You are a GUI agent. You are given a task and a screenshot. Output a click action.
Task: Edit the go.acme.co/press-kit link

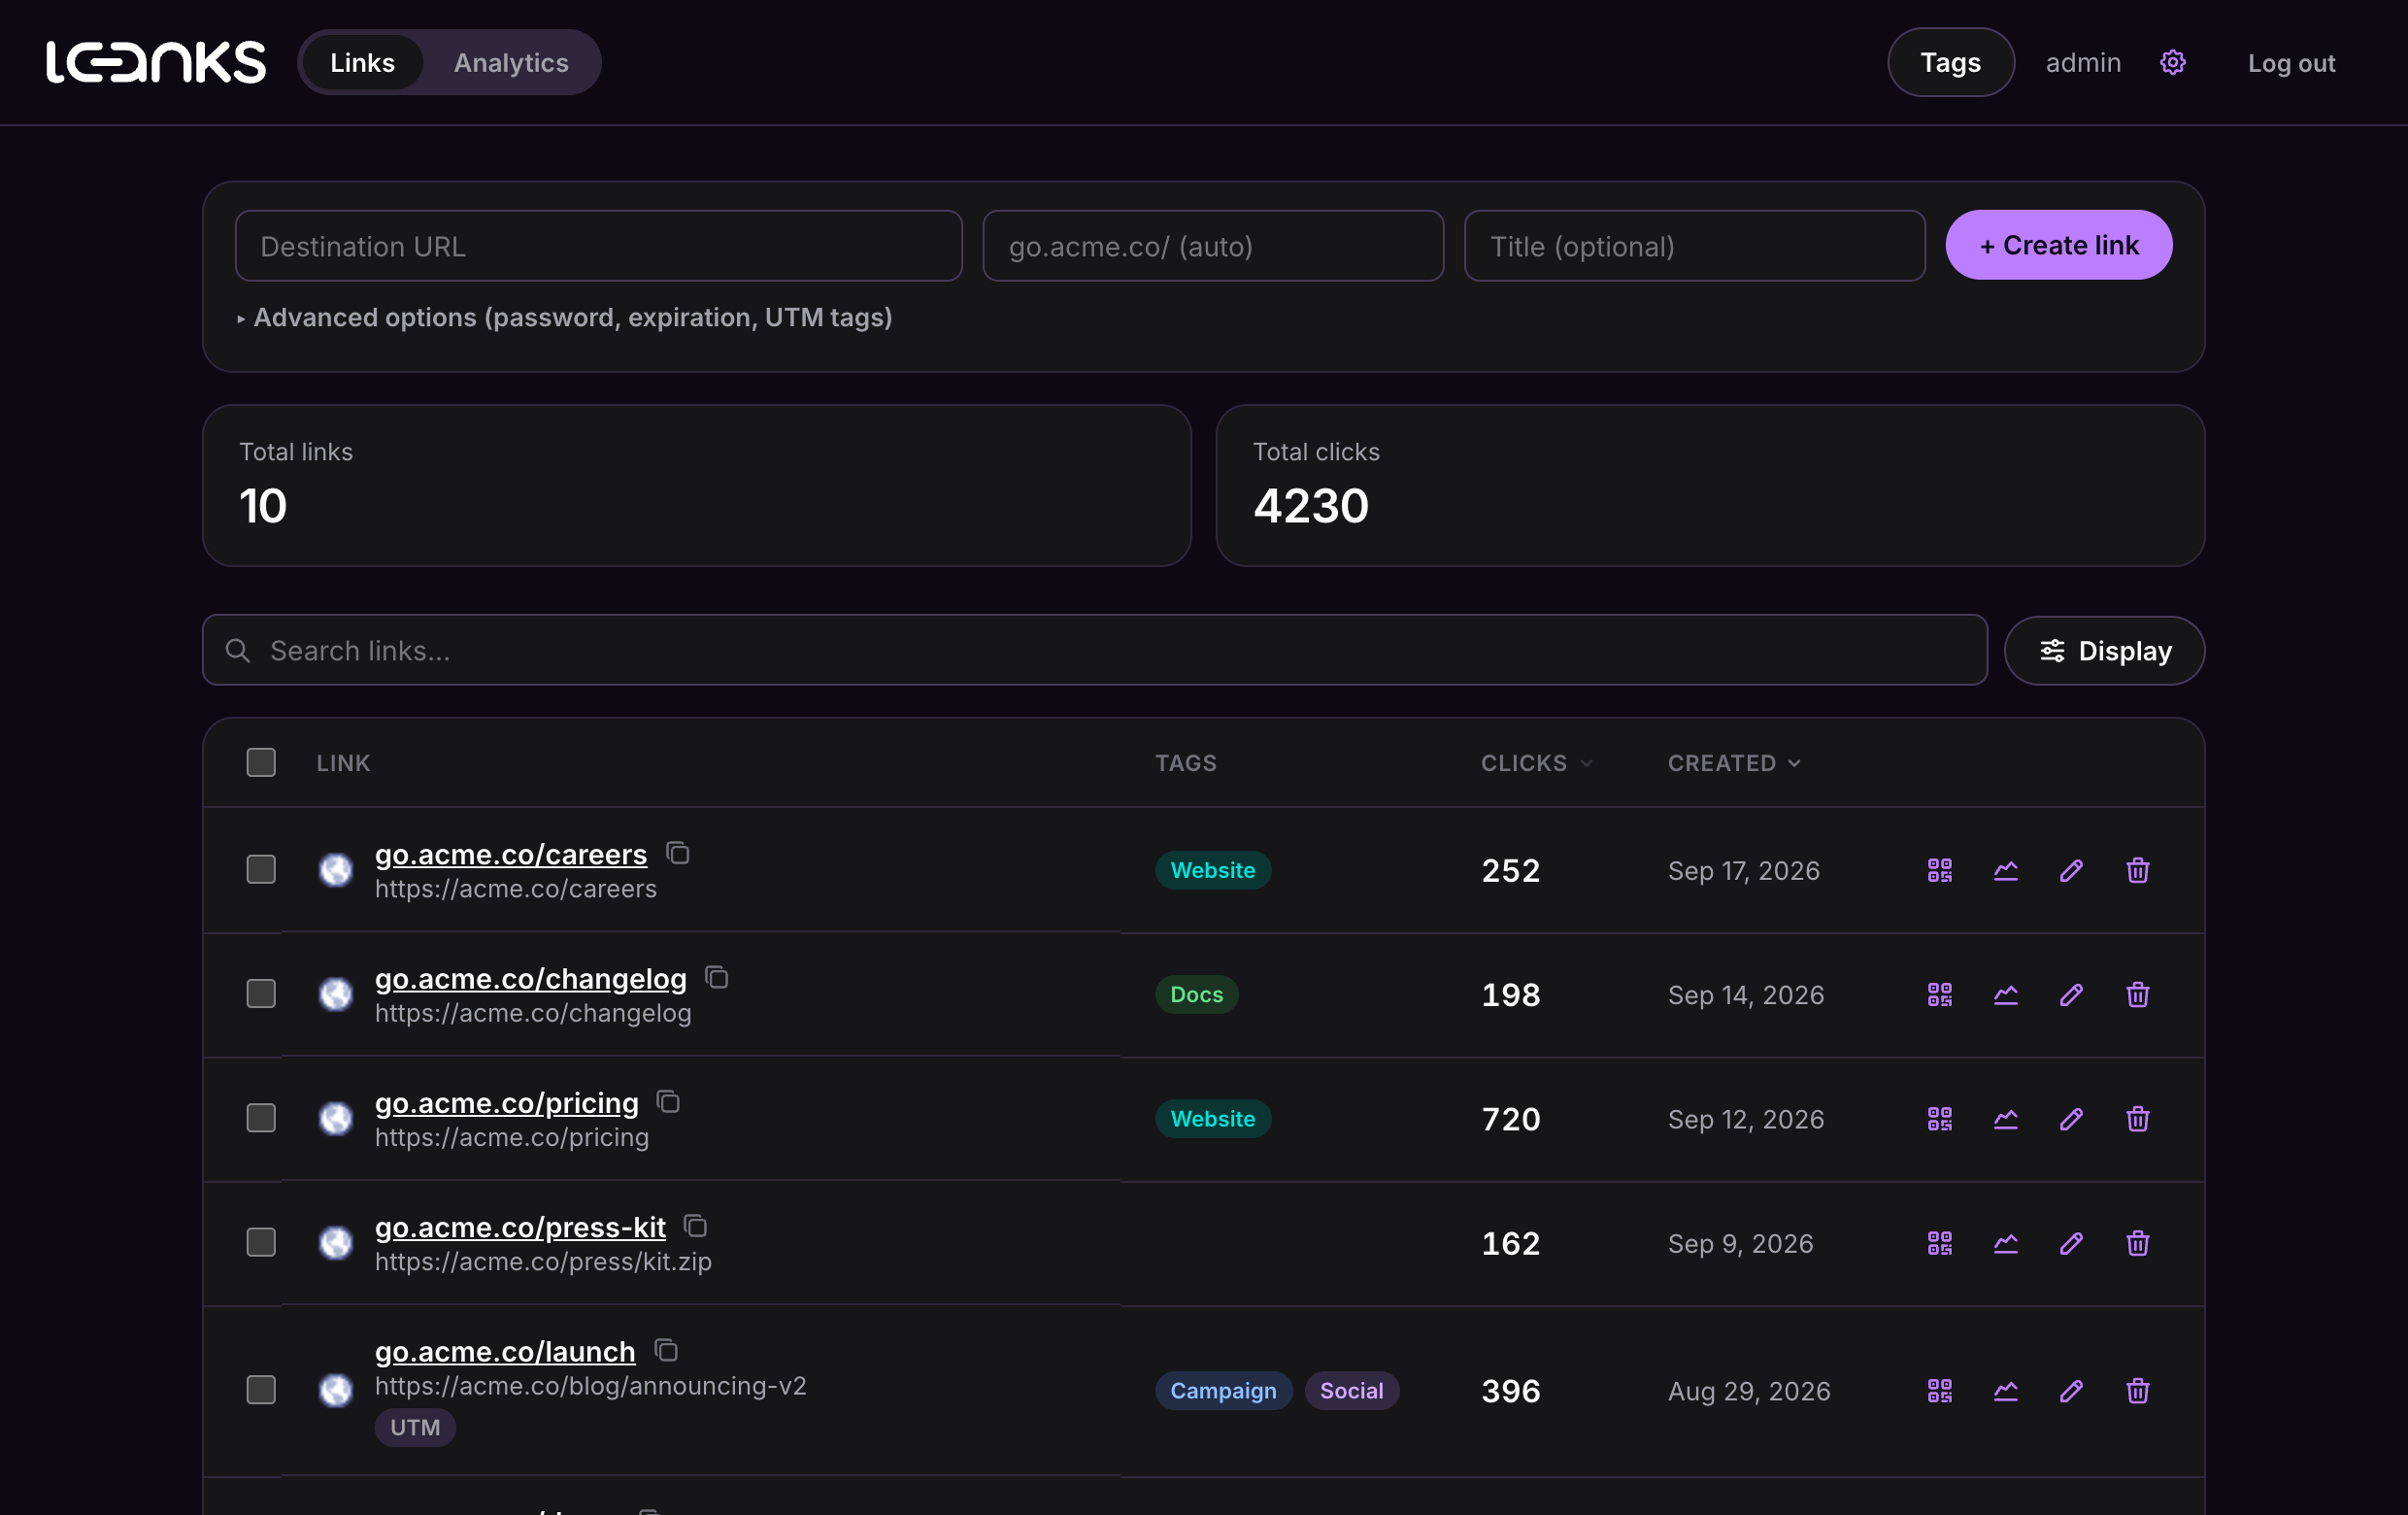click(2071, 1243)
